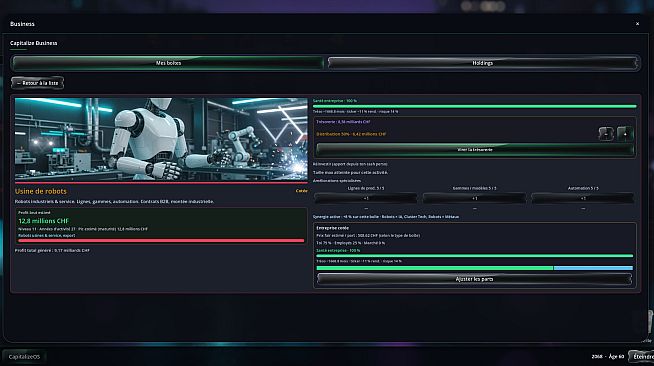Click the green-blue share split bar
This screenshot has height=366, width=654.
tap(475, 268)
